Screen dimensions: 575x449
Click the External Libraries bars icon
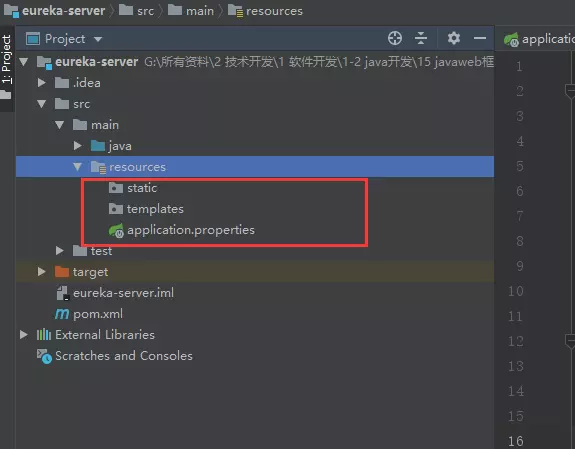(x=44, y=335)
